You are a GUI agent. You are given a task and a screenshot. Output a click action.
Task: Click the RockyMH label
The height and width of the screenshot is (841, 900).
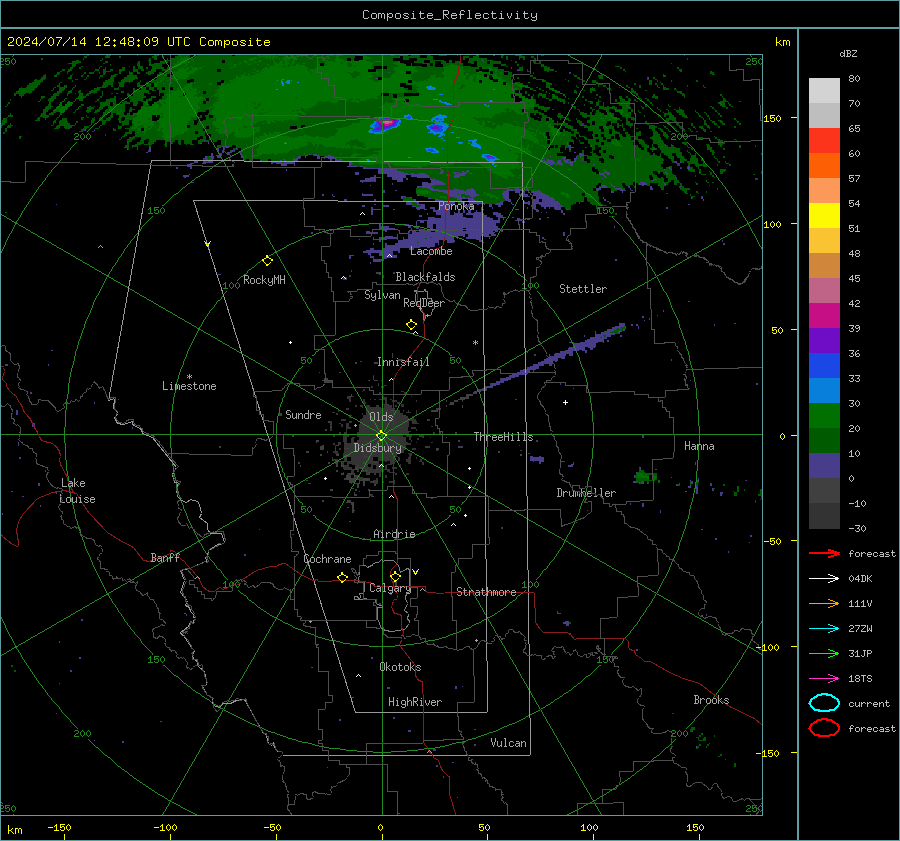(x=264, y=280)
